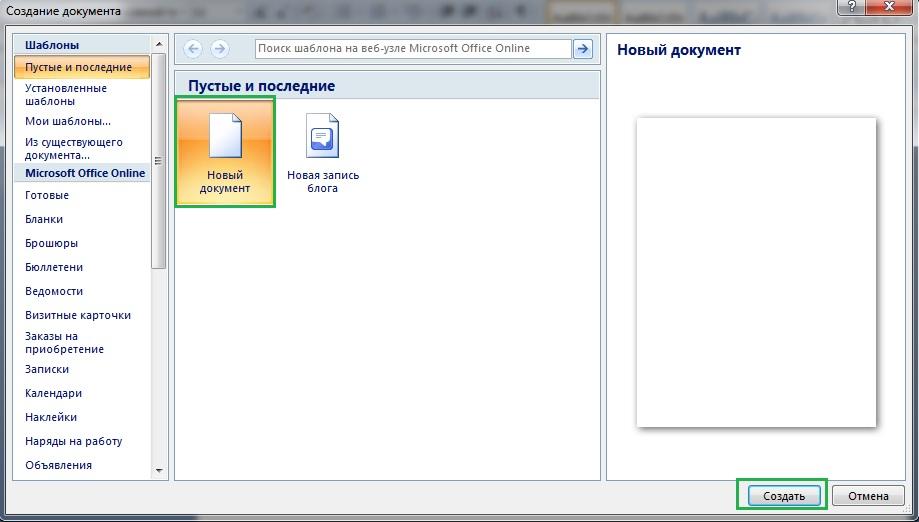The height and width of the screenshot is (522, 919).
Task: Open Установленные шаблоны category
Action: pos(66,95)
